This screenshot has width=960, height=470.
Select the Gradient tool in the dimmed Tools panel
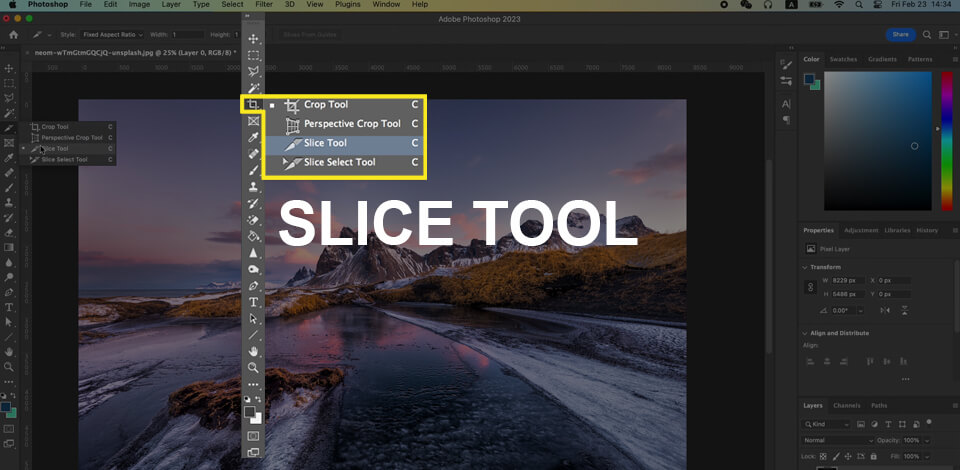(x=9, y=247)
